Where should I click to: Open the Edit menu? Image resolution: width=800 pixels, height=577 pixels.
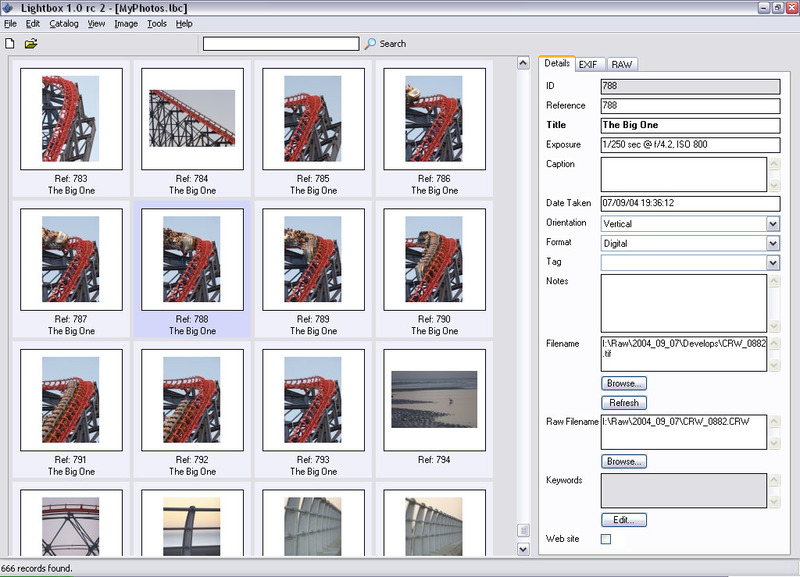pyautogui.click(x=33, y=23)
